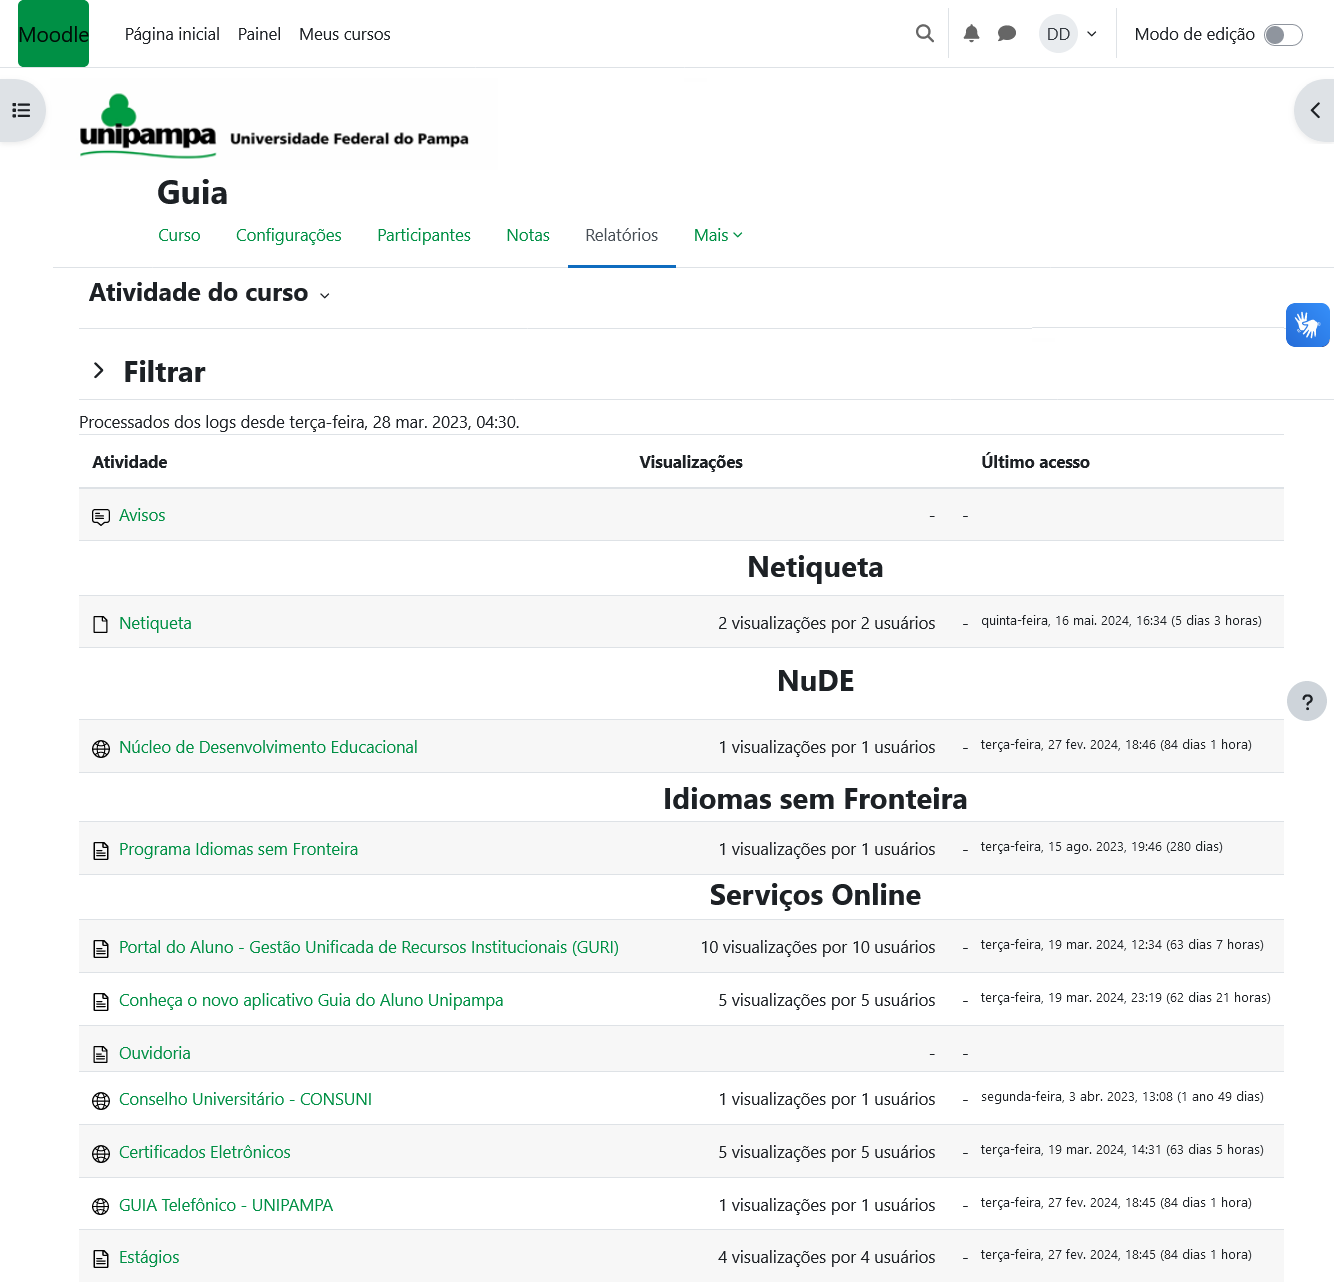
Task: Click the search magnifier icon
Action: (925, 34)
